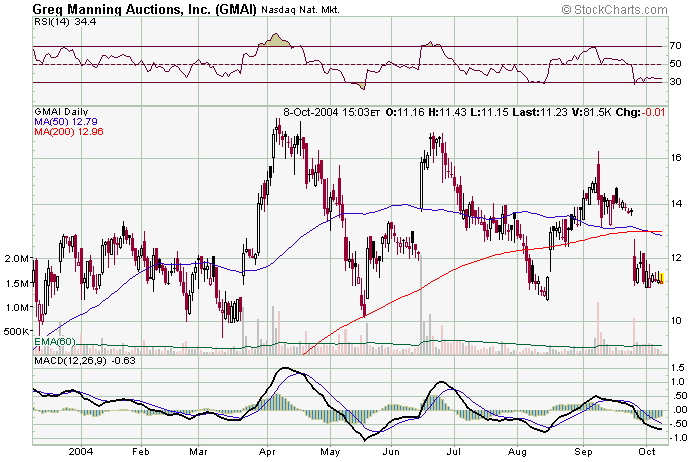
Task: Click the high price 'H:11.43'
Action: (448, 112)
